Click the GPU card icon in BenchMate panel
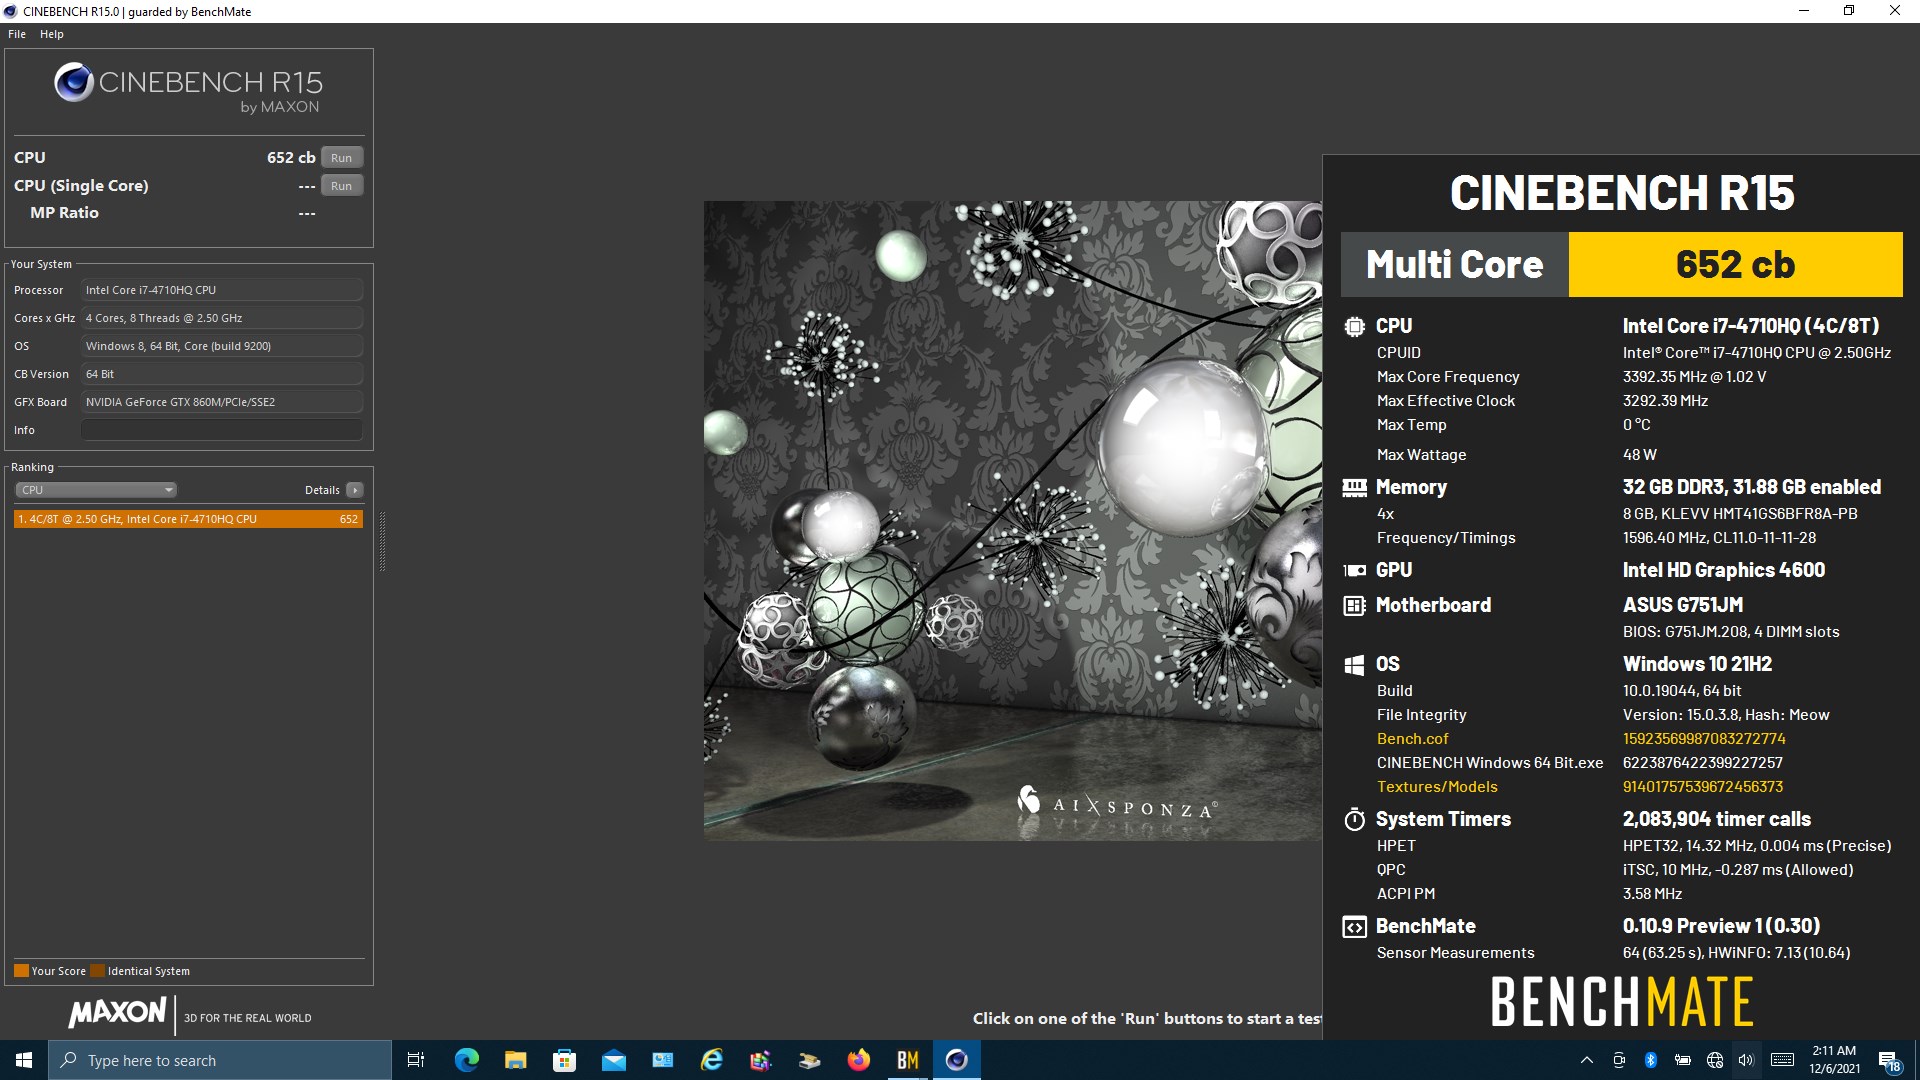The width and height of the screenshot is (1920, 1080). point(1354,570)
